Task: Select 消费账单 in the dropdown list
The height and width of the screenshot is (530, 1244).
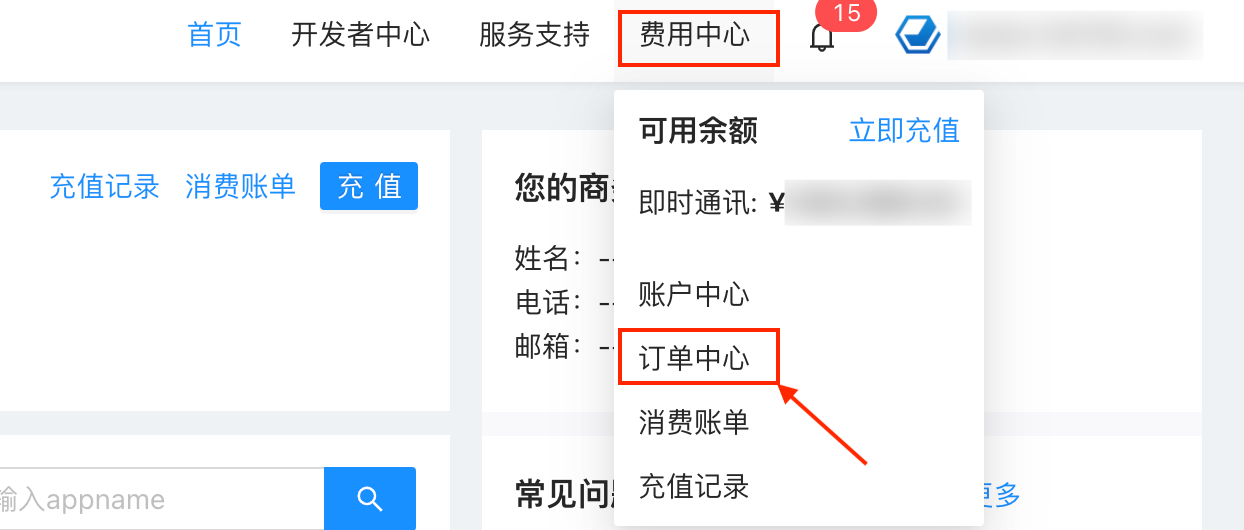Action: 694,422
